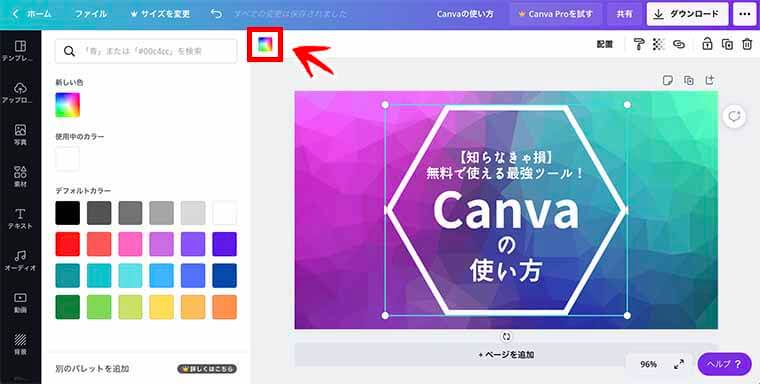Open the アップロード sidebar panel

click(x=20, y=93)
